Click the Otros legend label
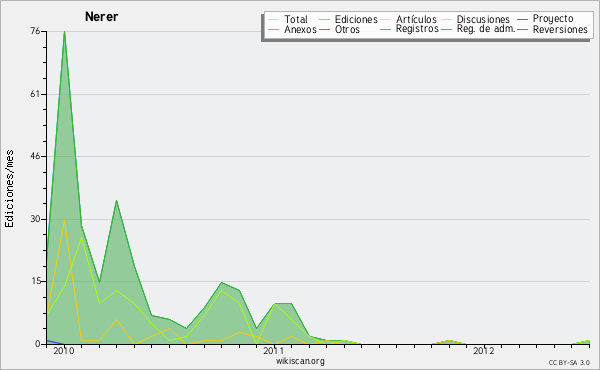600x370 pixels. click(347, 29)
